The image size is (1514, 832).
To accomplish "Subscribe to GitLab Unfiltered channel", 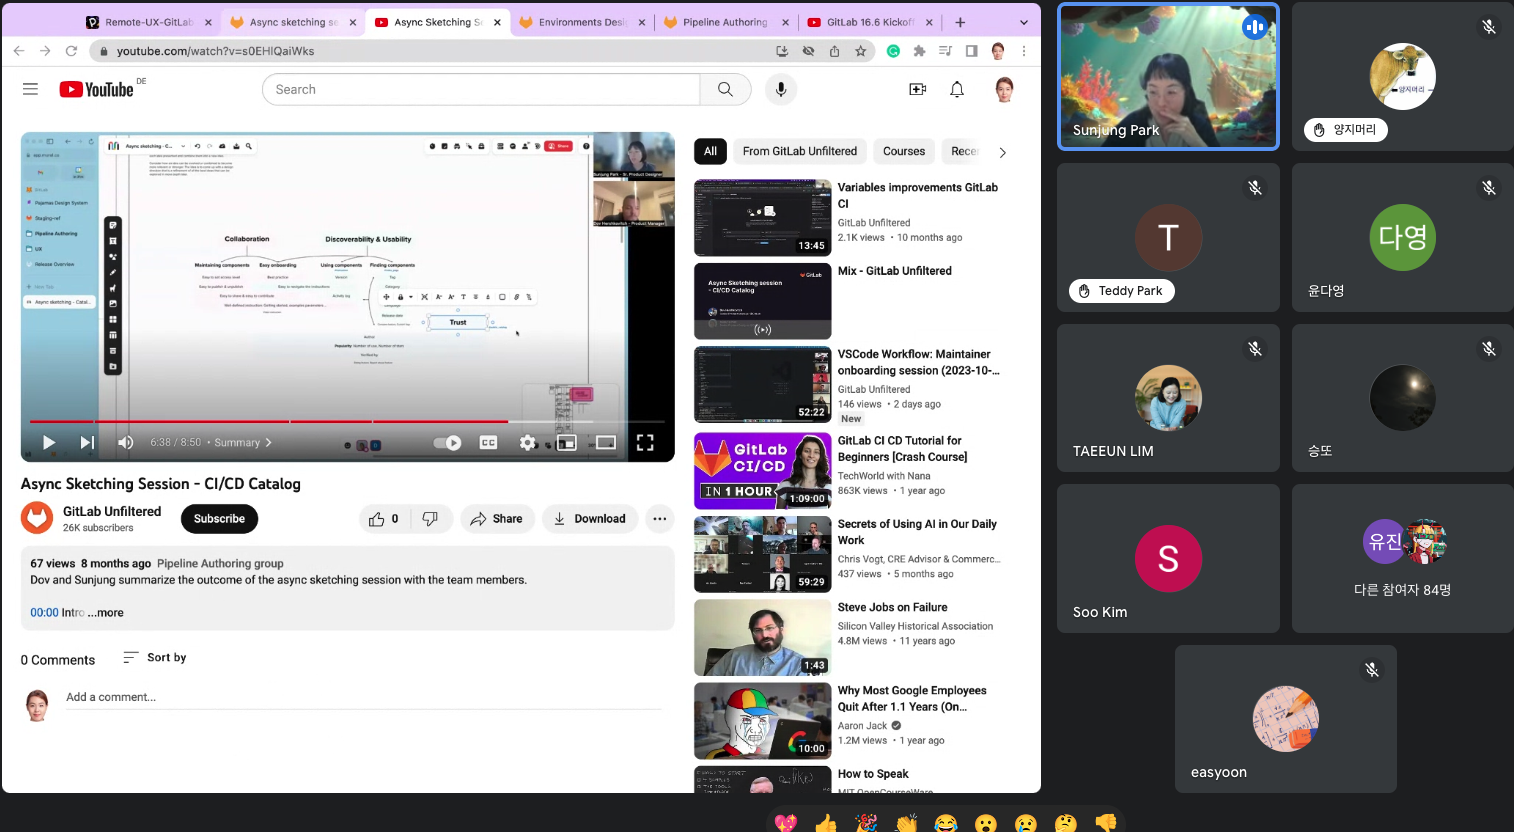I will 219,518.
